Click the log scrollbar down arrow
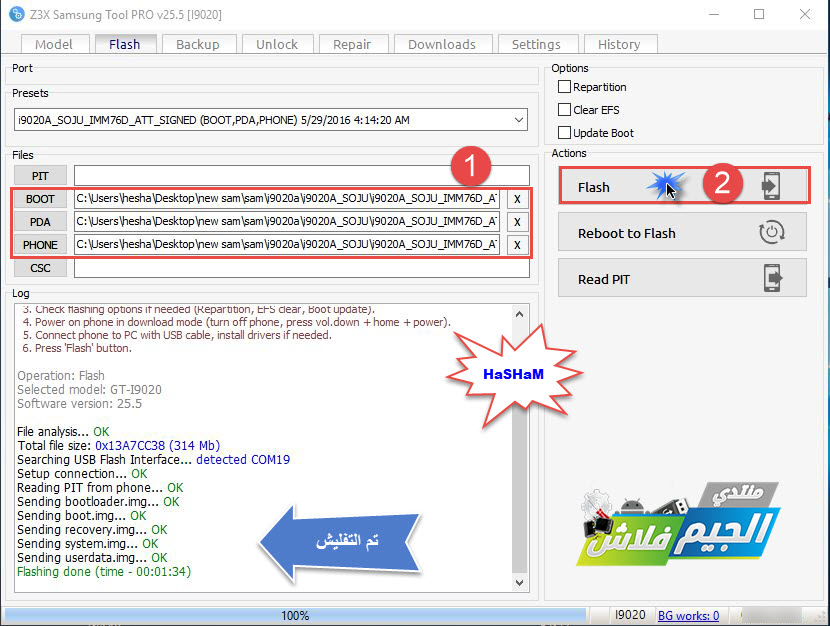This screenshot has width=830, height=626. click(x=519, y=583)
